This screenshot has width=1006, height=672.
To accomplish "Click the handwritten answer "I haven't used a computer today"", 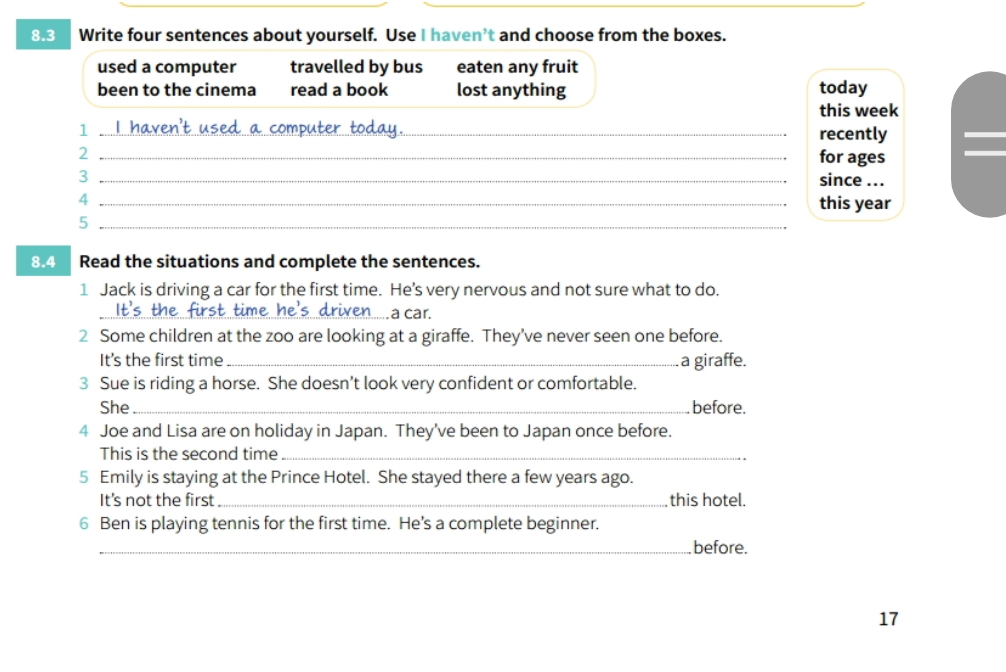I will pyautogui.click(x=259, y=128).
